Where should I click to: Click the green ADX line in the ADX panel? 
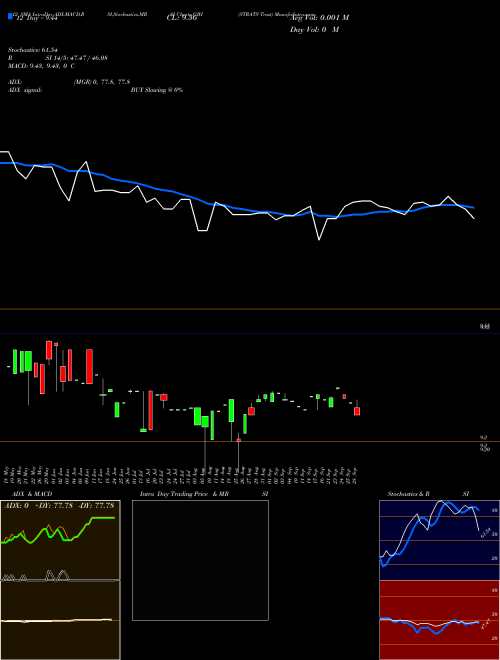pyautogui.click(x=57, y=531)
